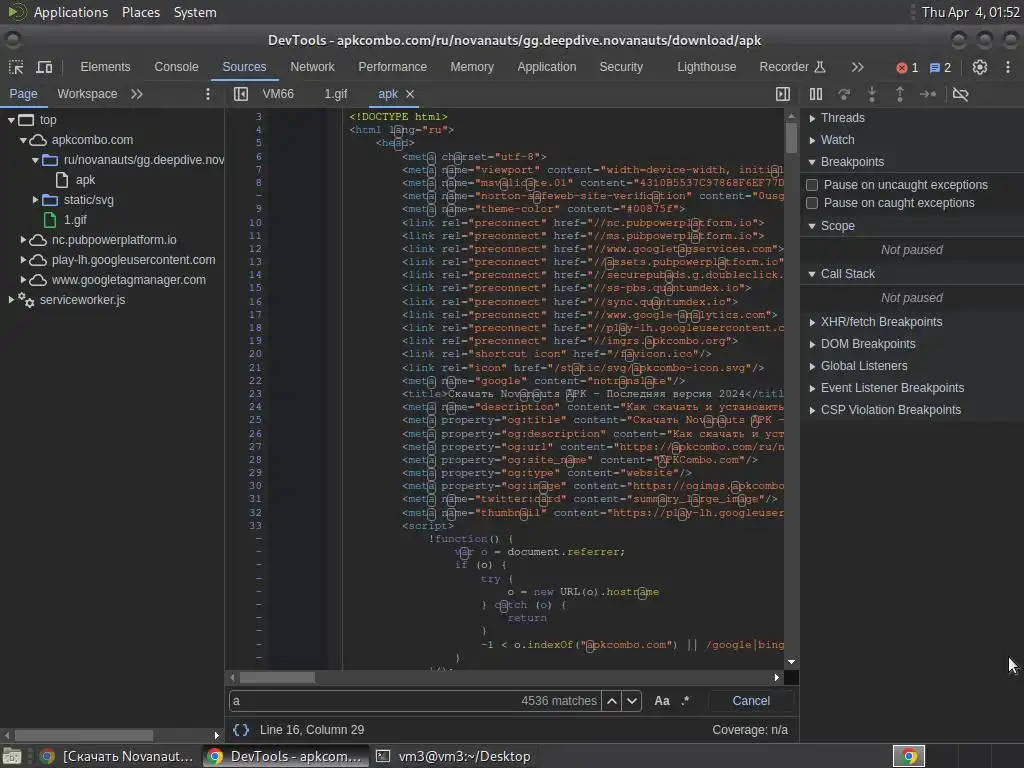Enable Pause on uncaught exceptions
The width and height of the screenshot is (1024, 768).
point(812,185)
